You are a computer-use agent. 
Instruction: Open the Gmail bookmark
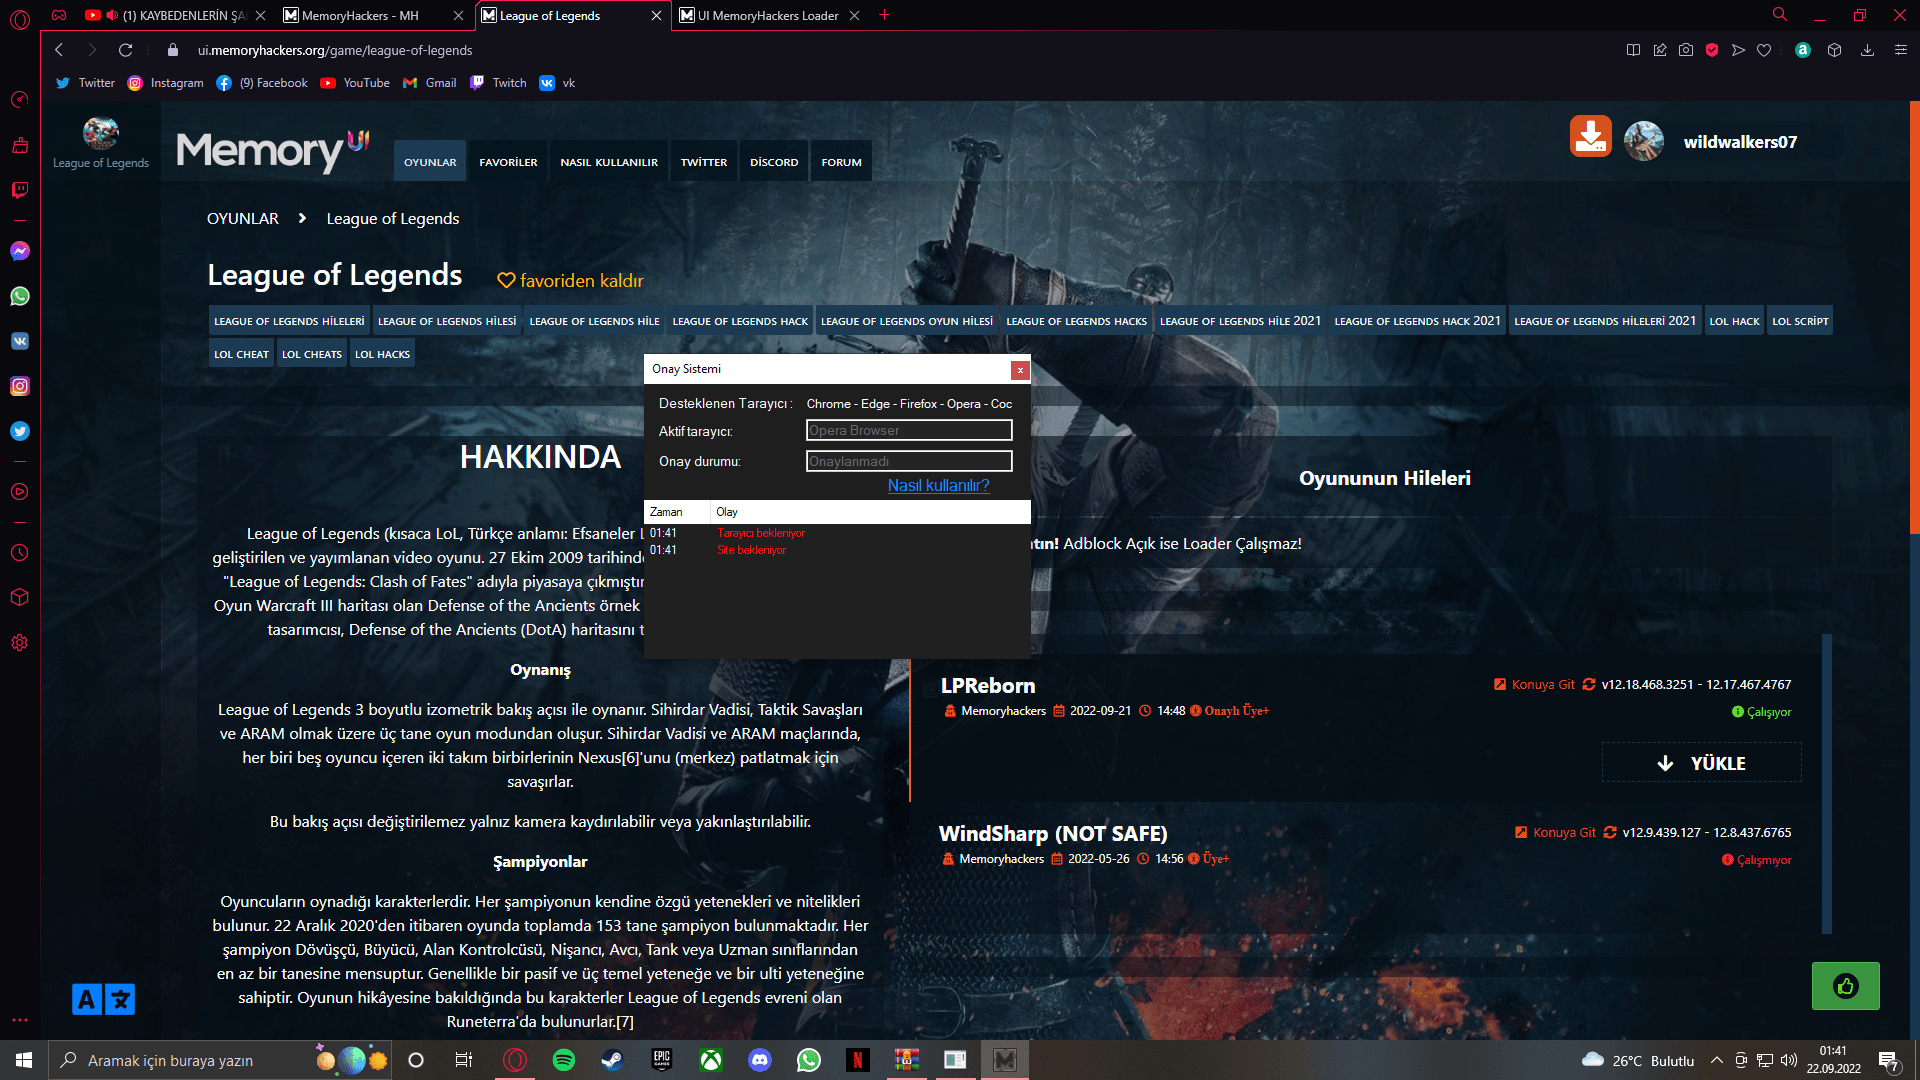pos(429,83)
